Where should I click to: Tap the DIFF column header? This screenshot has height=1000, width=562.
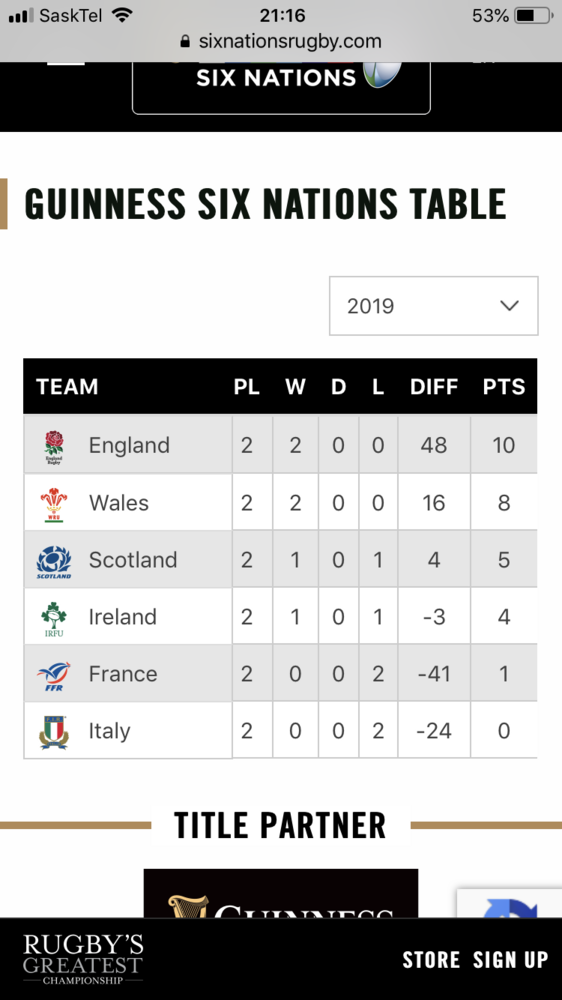click(x=434, y=386)
